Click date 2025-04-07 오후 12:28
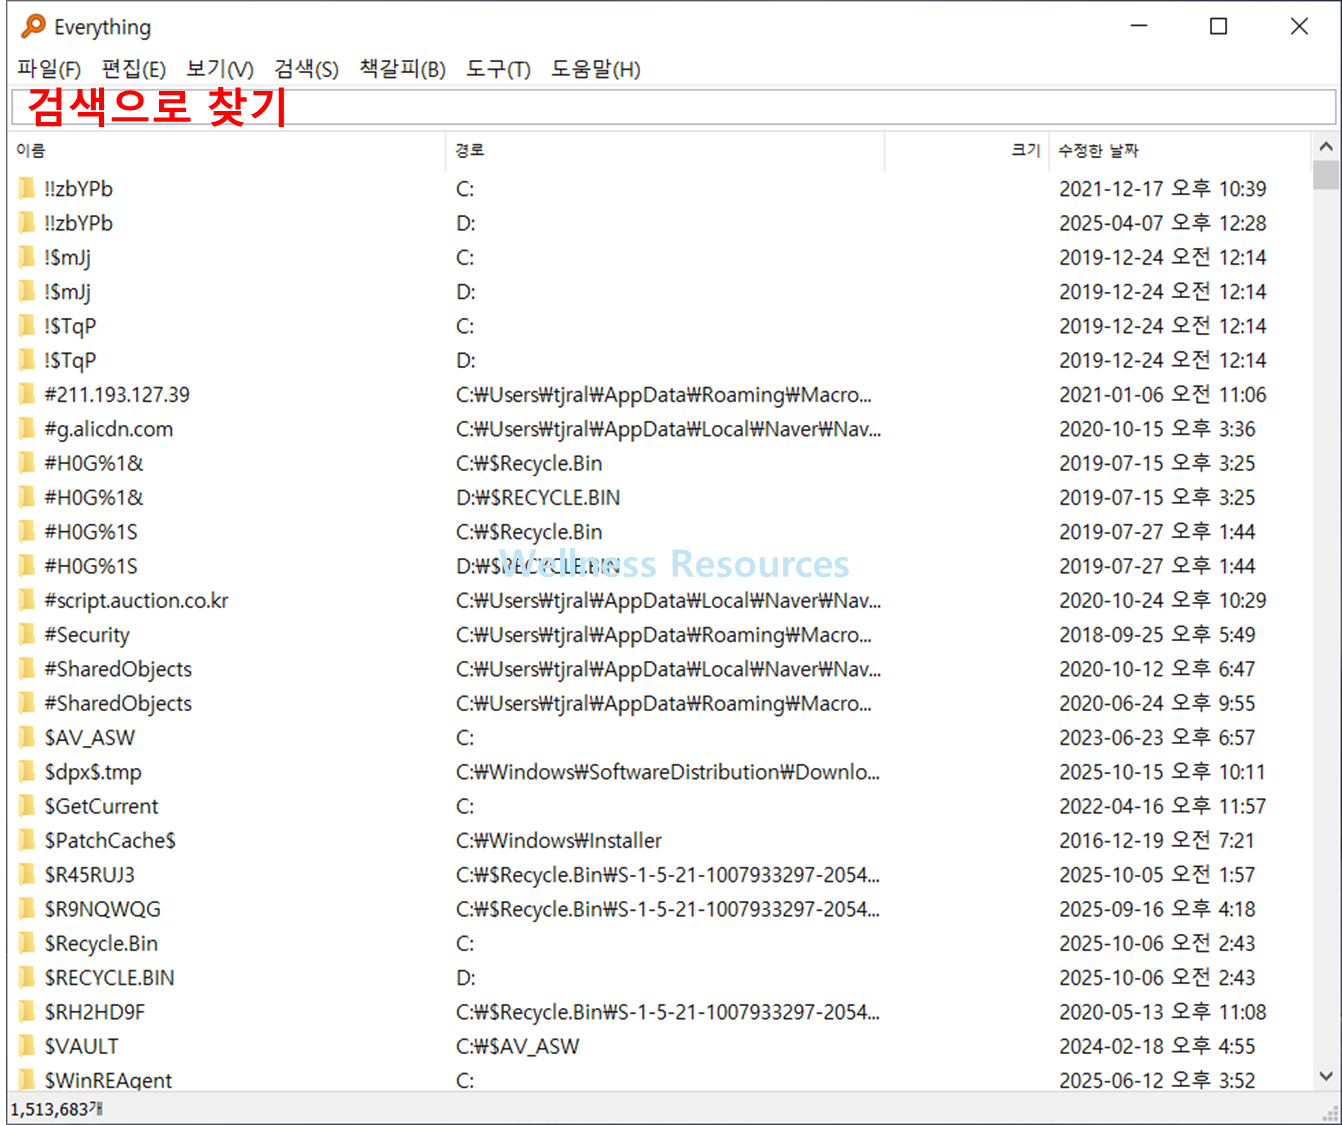This screenshot has width=1342, height=1125. [1162, 222]
